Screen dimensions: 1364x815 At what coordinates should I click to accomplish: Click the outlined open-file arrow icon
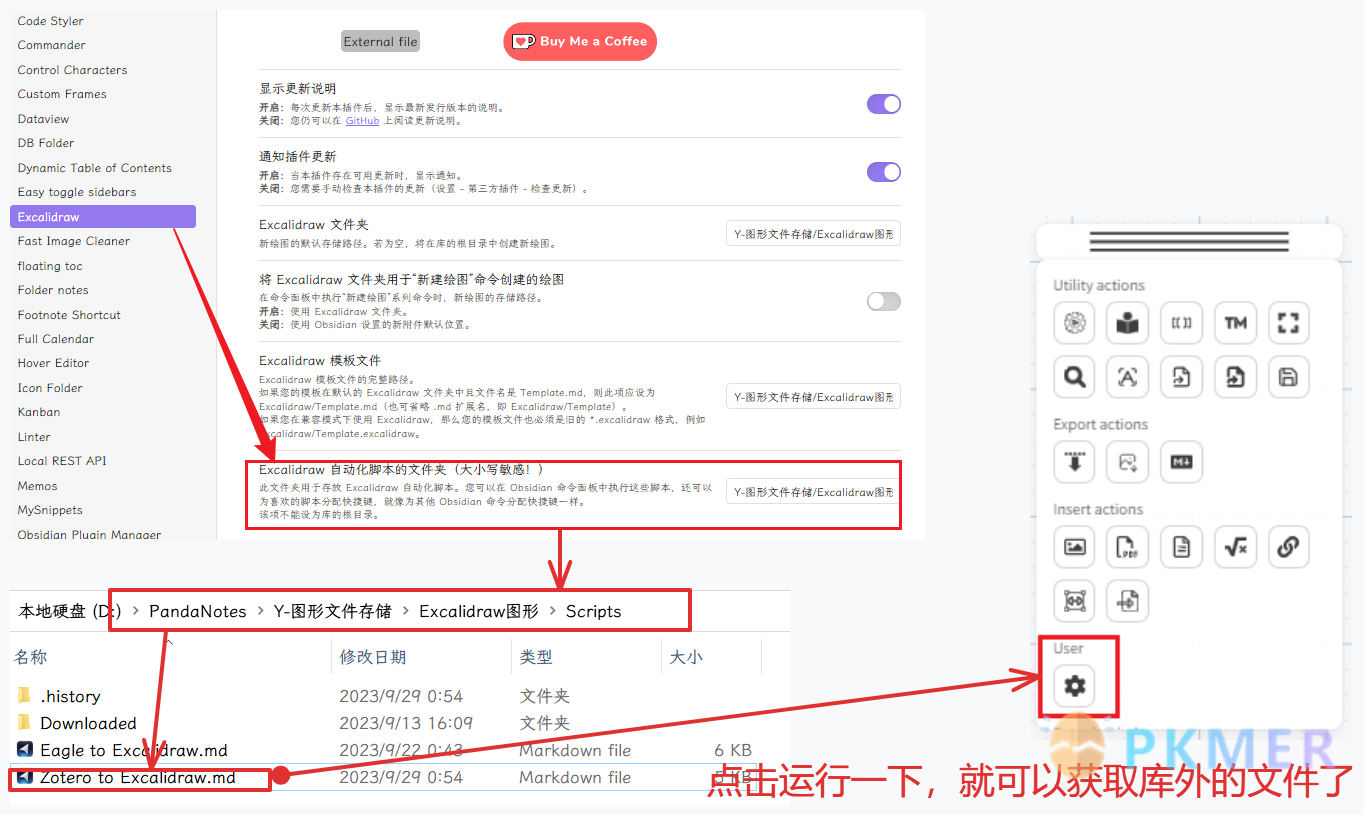[x=1181, y=377]
